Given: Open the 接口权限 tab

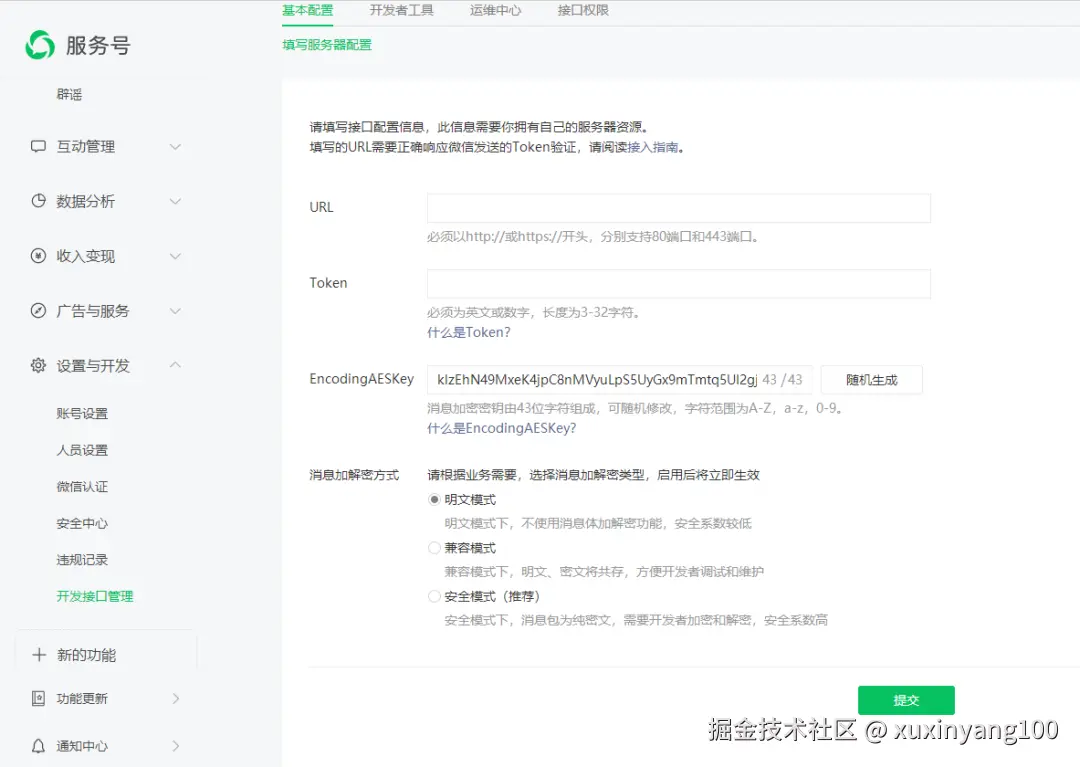Looking at the screenshot, I should 582,11.
